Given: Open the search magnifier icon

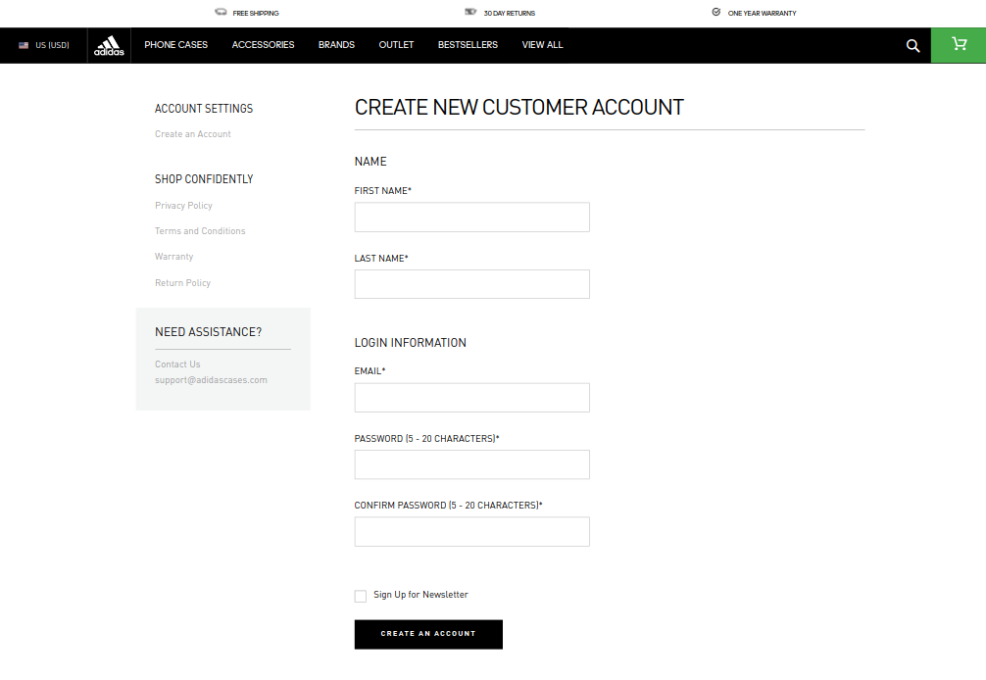Looking at the screenshot, I should pos(912,45).
